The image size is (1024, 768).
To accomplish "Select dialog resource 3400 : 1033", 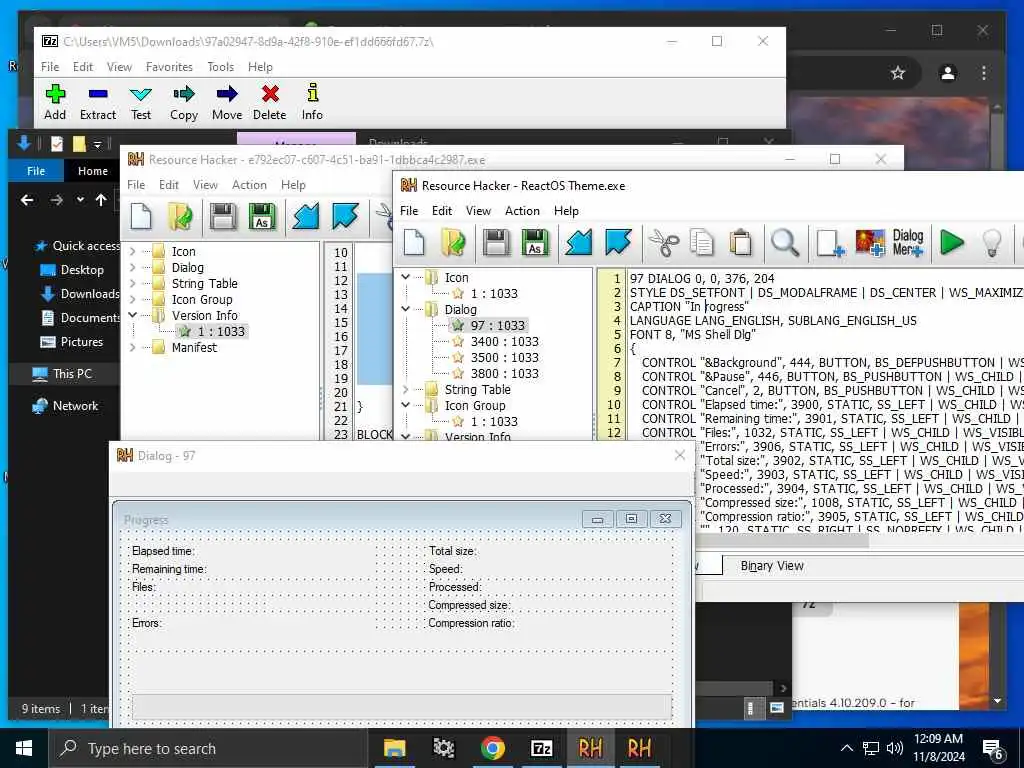I will (x=504, y=341).
